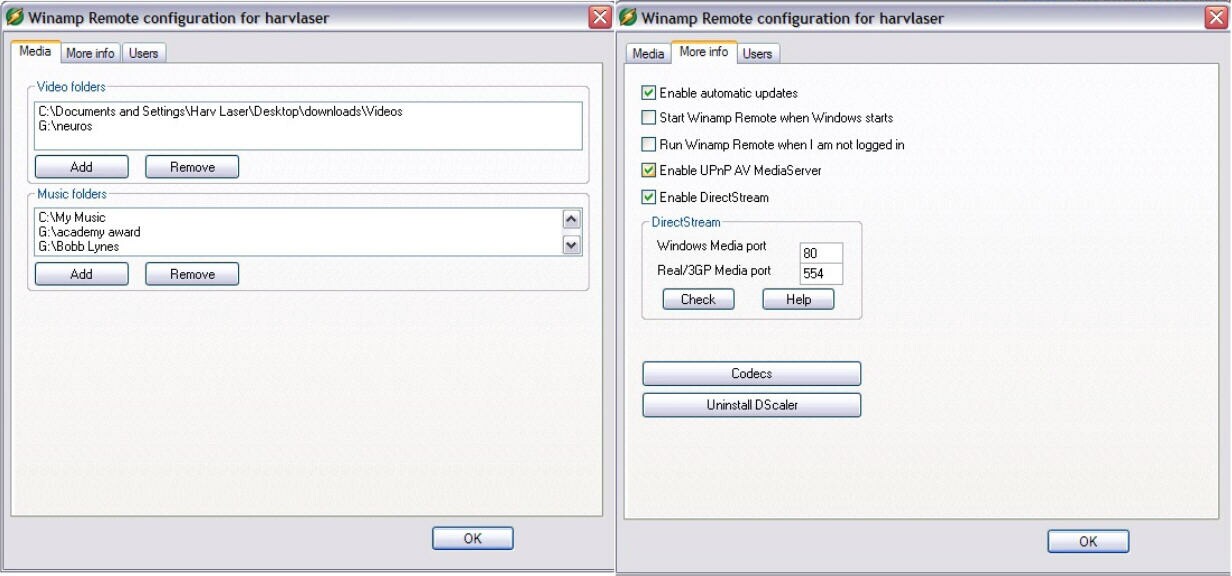Check Start Winamp Remote when Windows starts
The width and height of the screenshot is (1232, 576).
[x=649, y=118]
